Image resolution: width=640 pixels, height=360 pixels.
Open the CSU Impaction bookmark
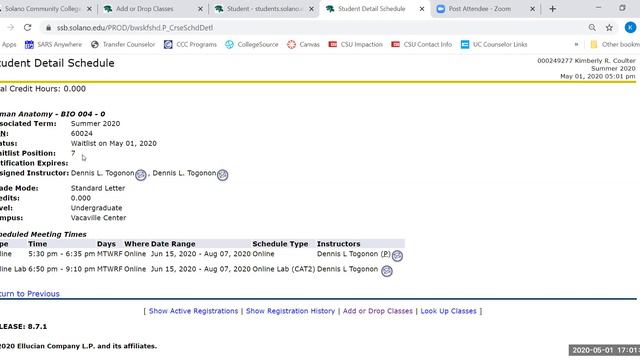pos(356,44)
